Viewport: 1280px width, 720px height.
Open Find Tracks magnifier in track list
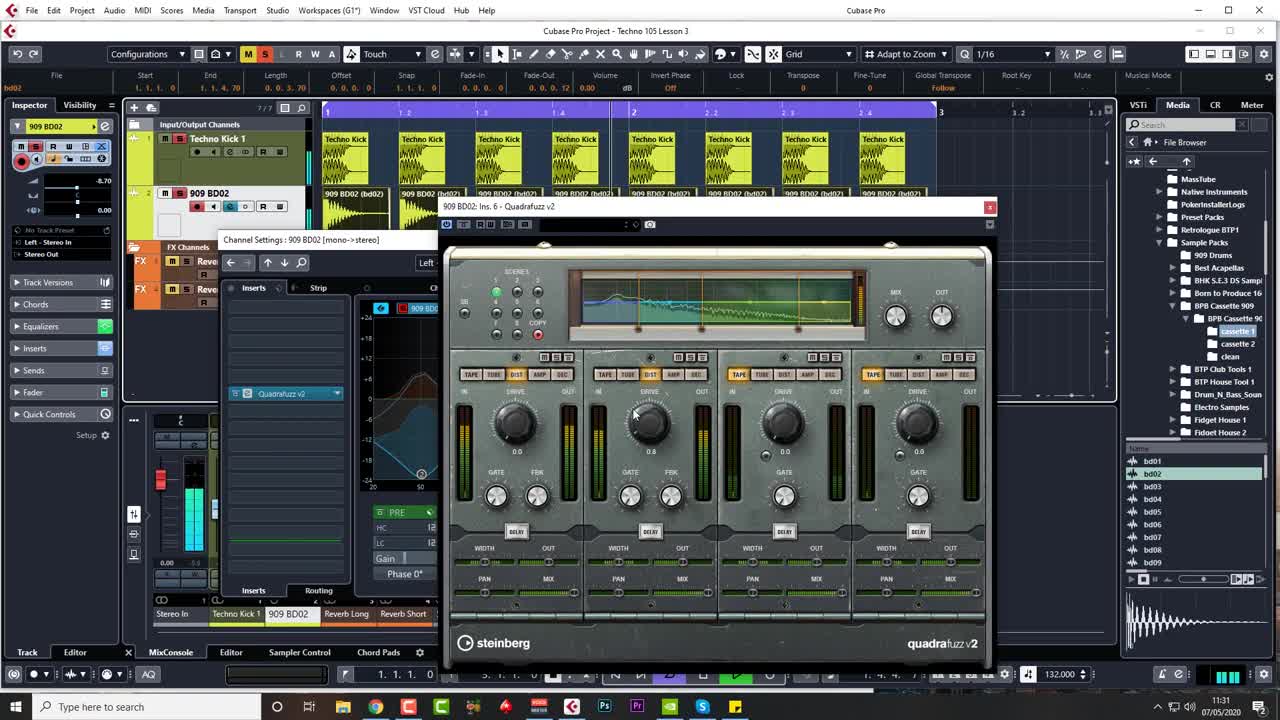(x=302, y=107)
